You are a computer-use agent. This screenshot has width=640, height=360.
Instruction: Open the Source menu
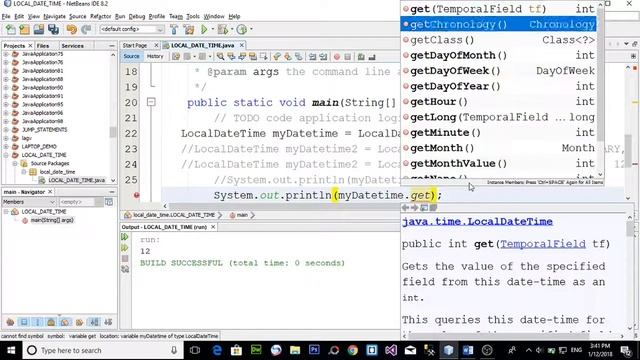[78, 16]
